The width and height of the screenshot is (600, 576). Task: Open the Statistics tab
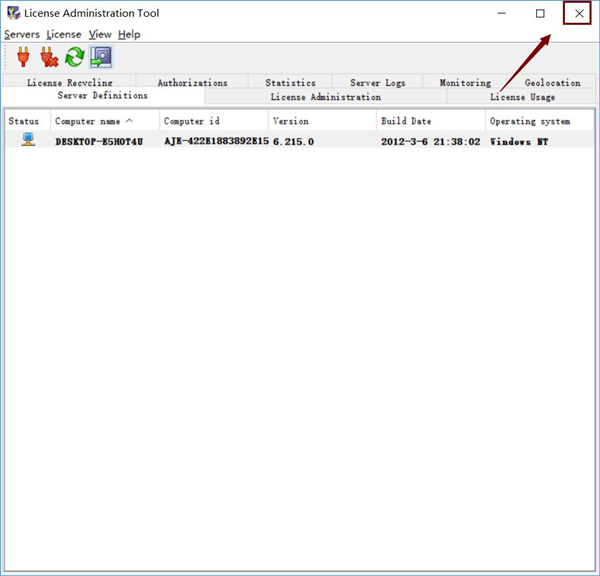click(290, 82)
